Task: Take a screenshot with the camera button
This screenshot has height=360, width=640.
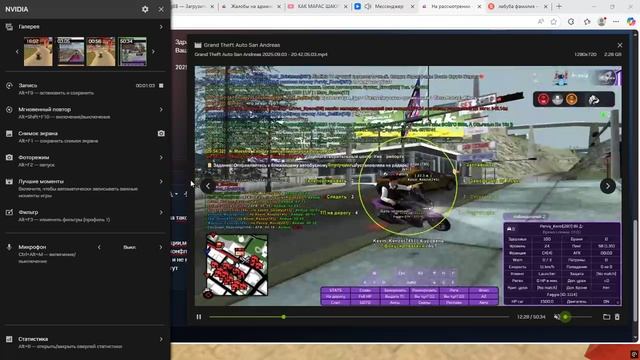Action: click(161, 133)
